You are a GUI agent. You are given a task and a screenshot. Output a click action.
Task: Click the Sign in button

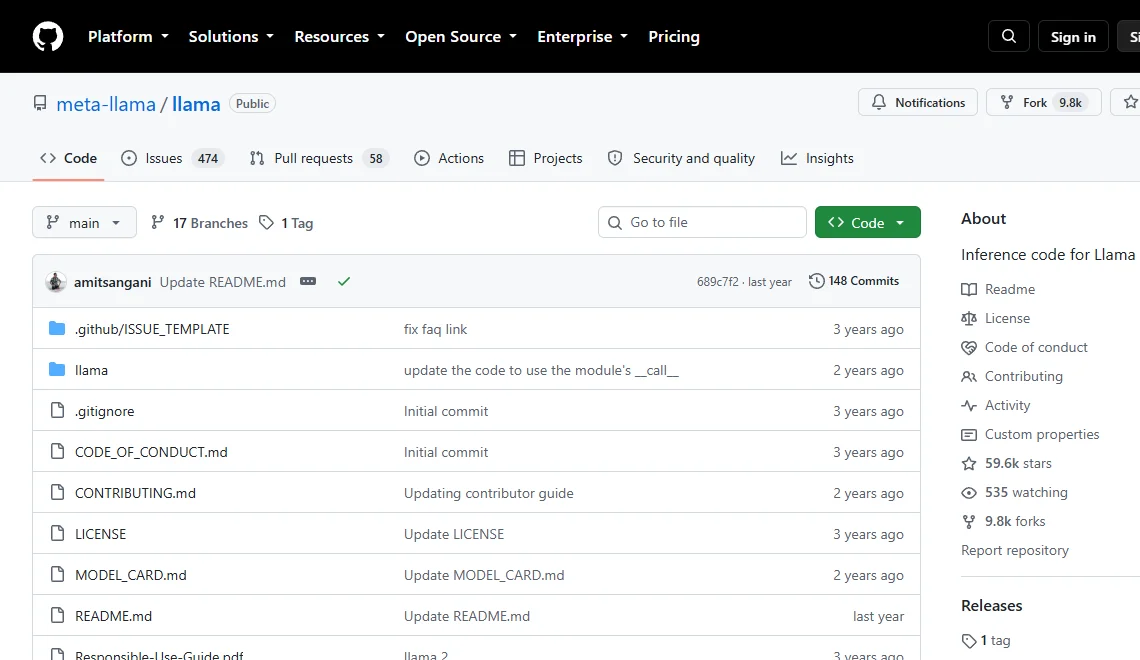(1073, 36)
